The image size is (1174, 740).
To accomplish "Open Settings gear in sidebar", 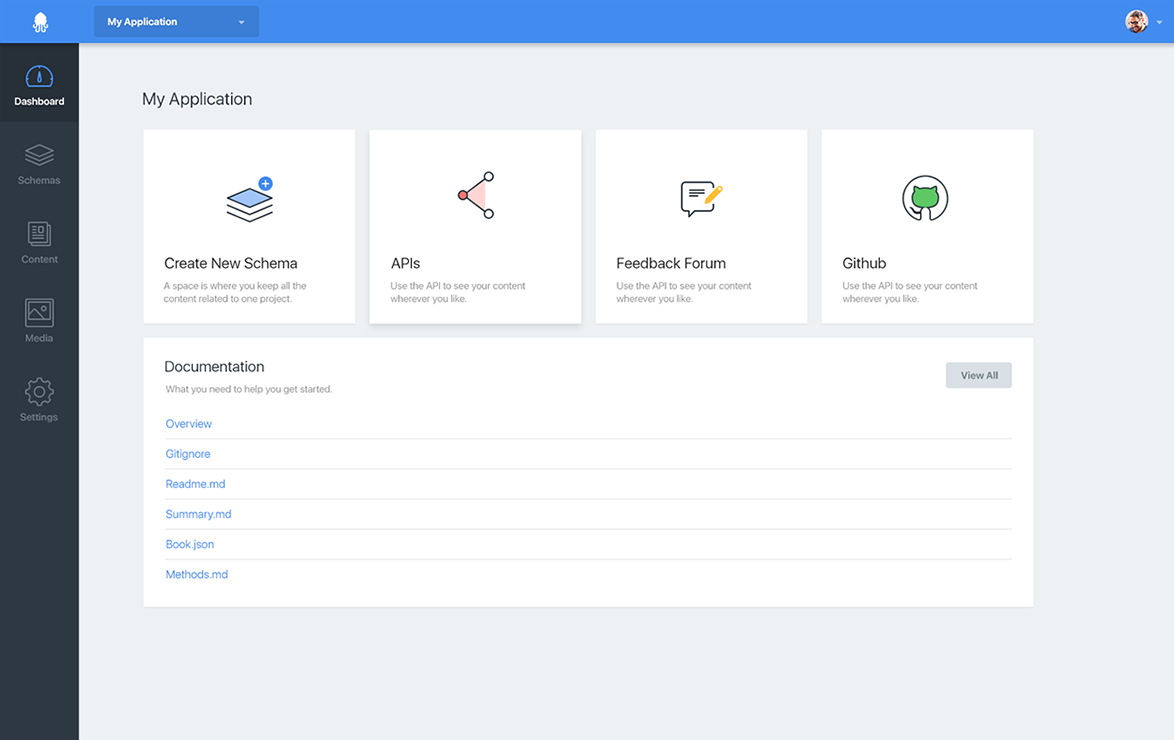I will 39,392.
